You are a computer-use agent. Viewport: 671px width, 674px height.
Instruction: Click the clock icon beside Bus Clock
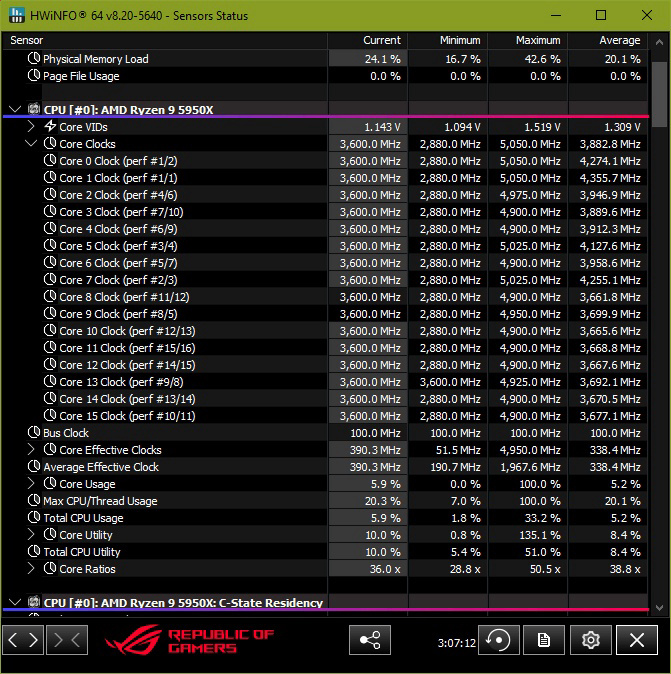(34, 432)
